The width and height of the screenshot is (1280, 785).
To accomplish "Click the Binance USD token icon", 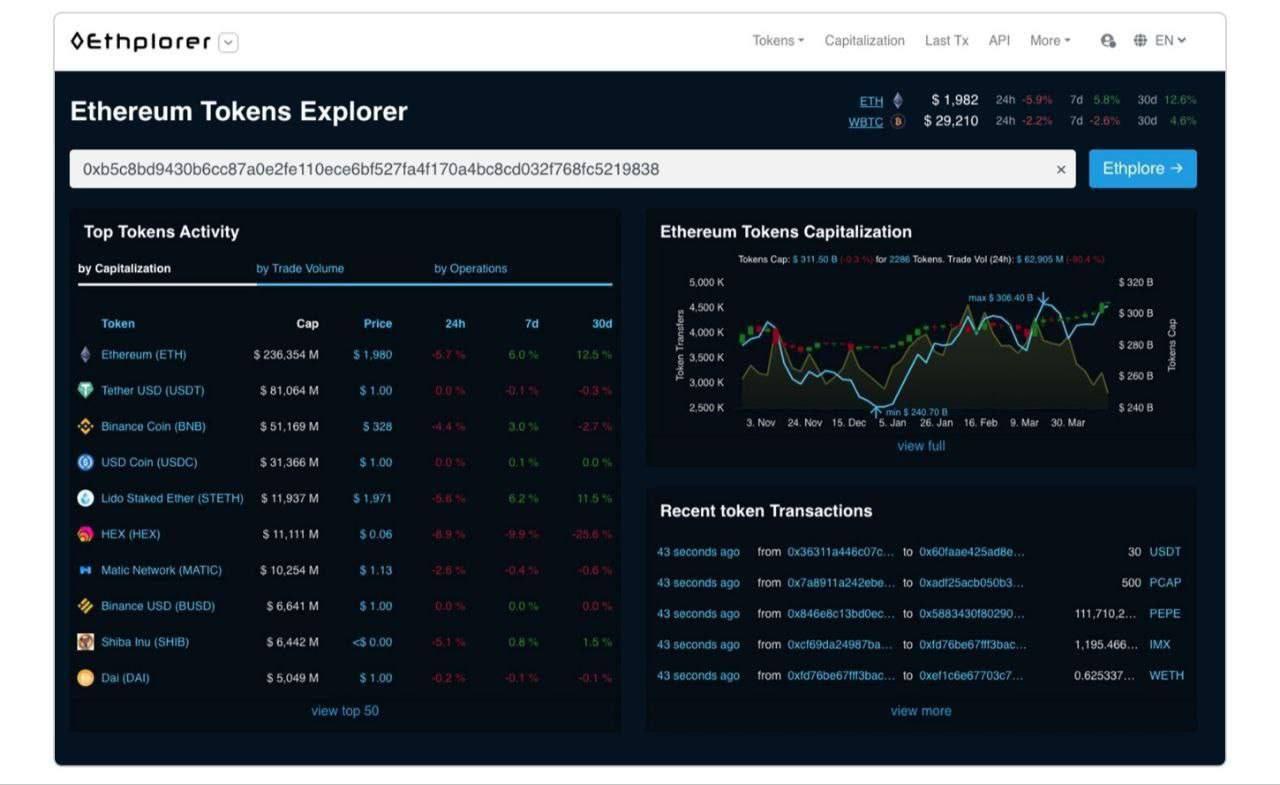I will pyautogui.click(x=85, y=606).
